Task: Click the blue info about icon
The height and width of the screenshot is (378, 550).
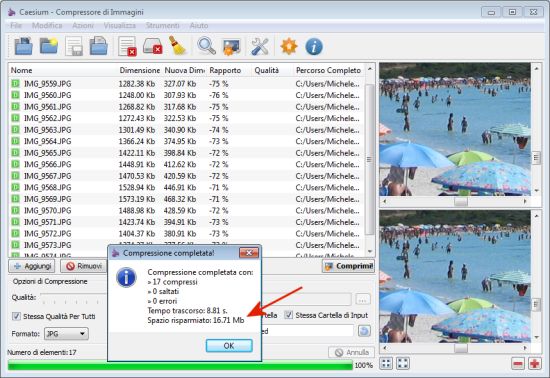Action: pyautogui.click(x=314, y=46)
